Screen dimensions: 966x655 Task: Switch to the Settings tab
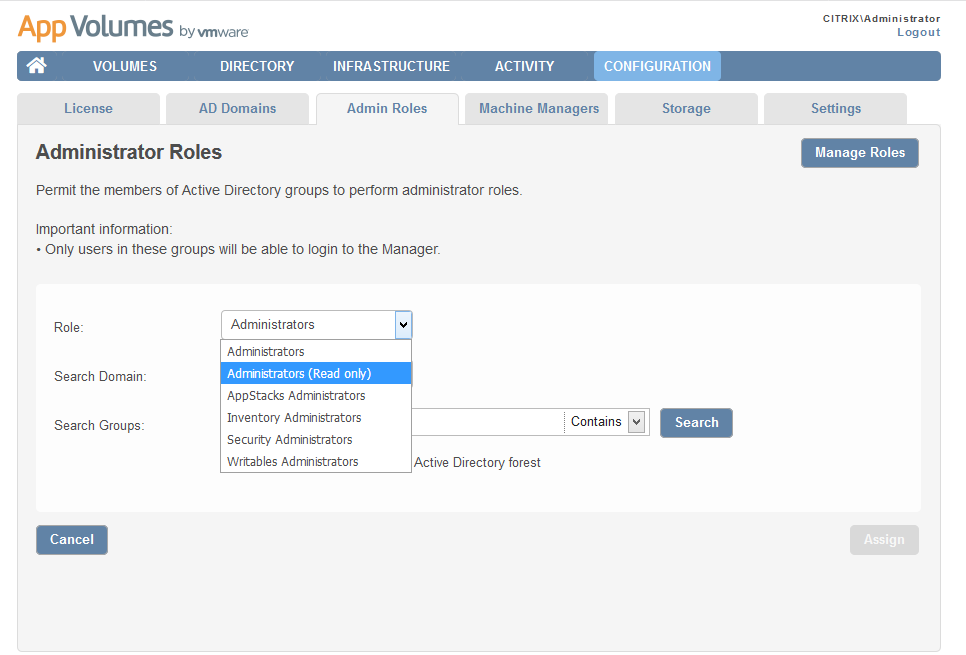pos(835,108)
